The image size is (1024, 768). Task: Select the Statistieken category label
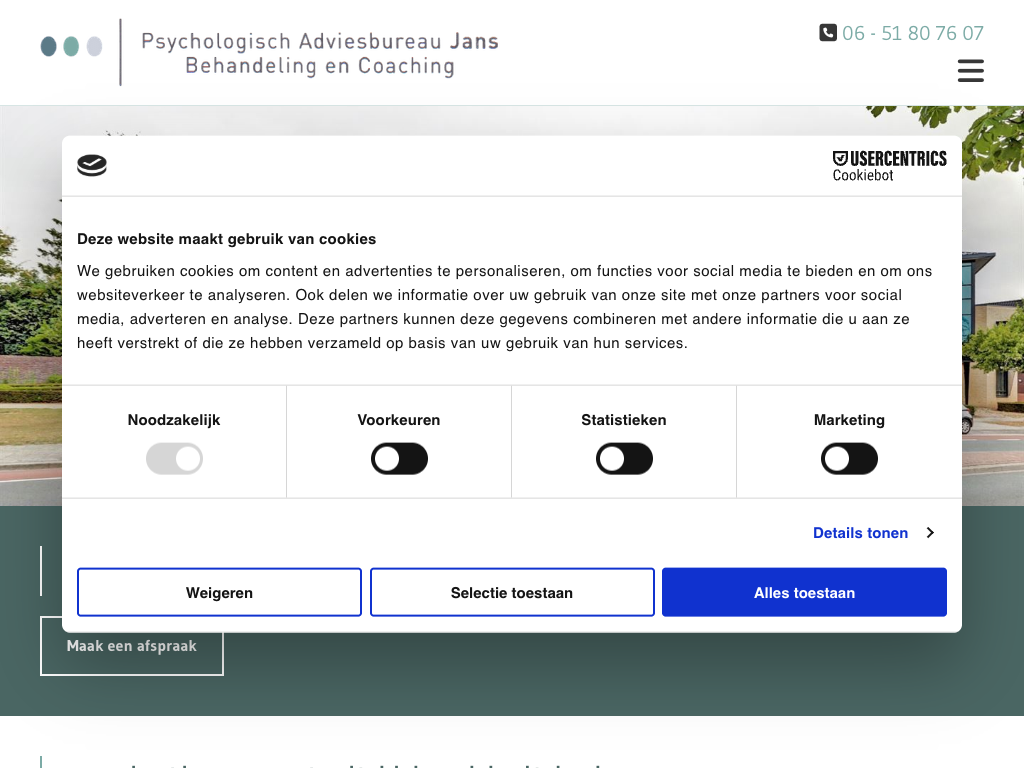tap(624, 420)
